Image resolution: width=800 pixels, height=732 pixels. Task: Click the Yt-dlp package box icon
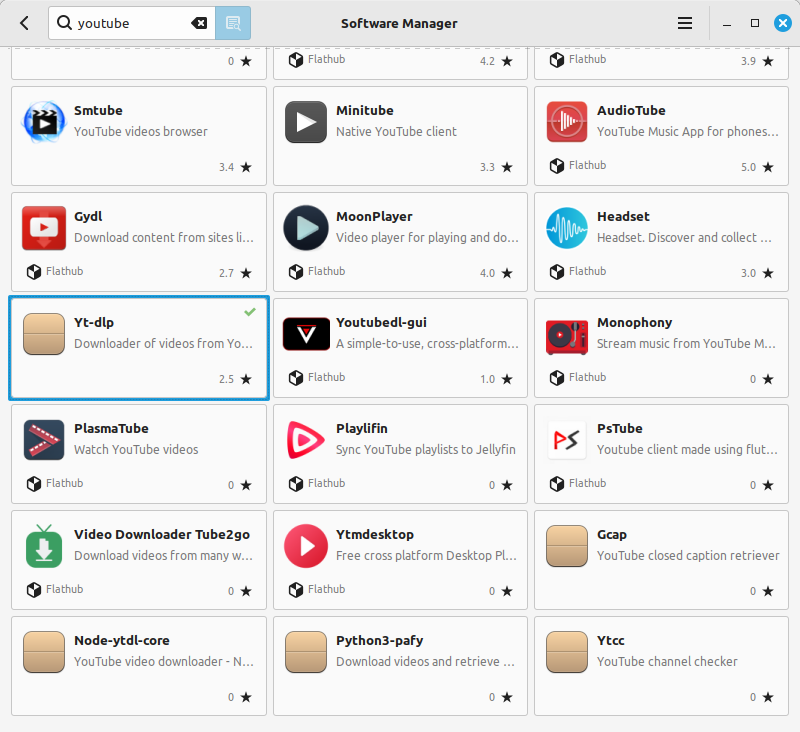tap(44, 334)
